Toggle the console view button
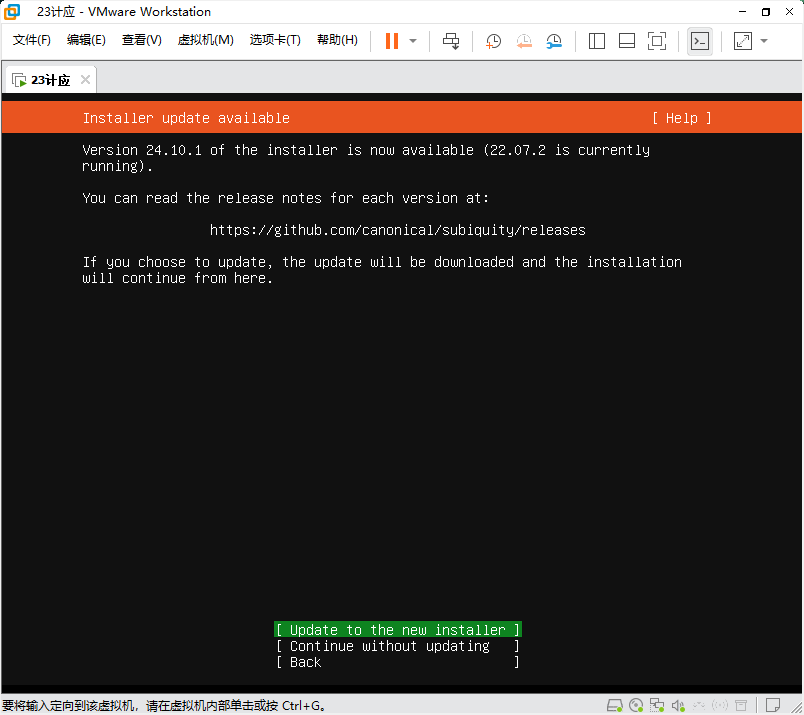 (700, 41)
